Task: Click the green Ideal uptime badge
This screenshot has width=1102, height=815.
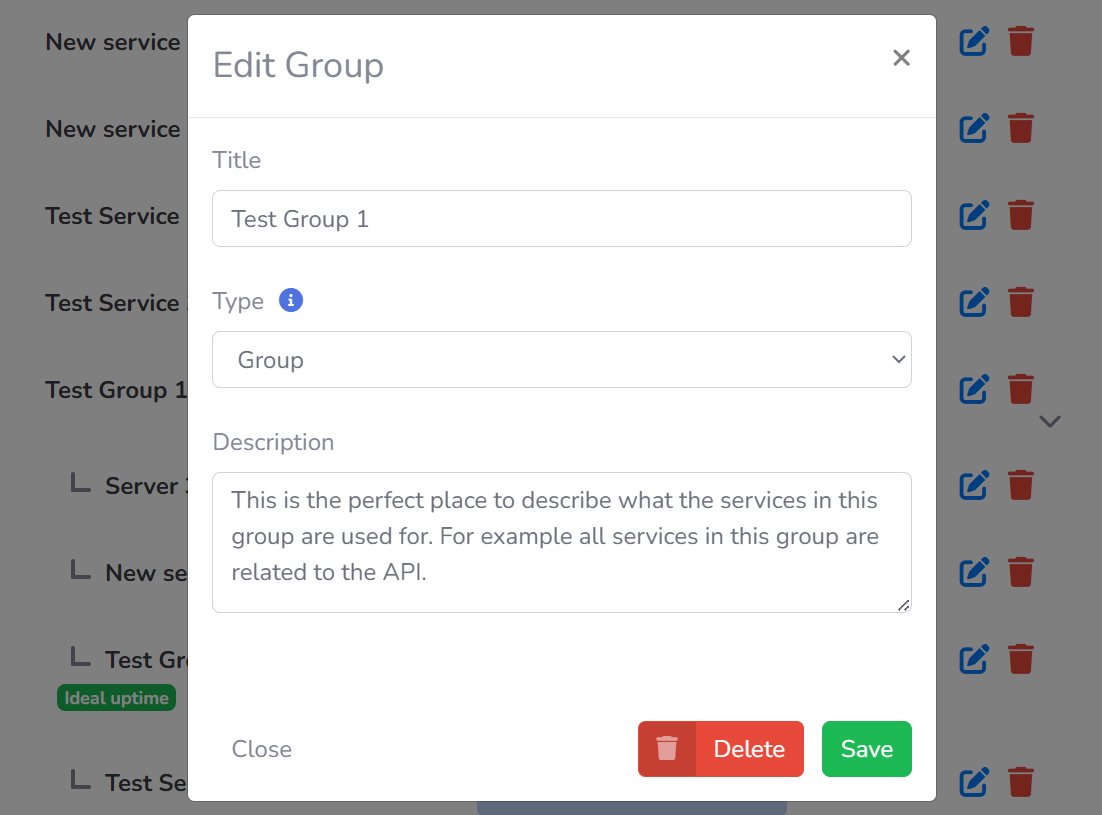Action: click(116, 697)
